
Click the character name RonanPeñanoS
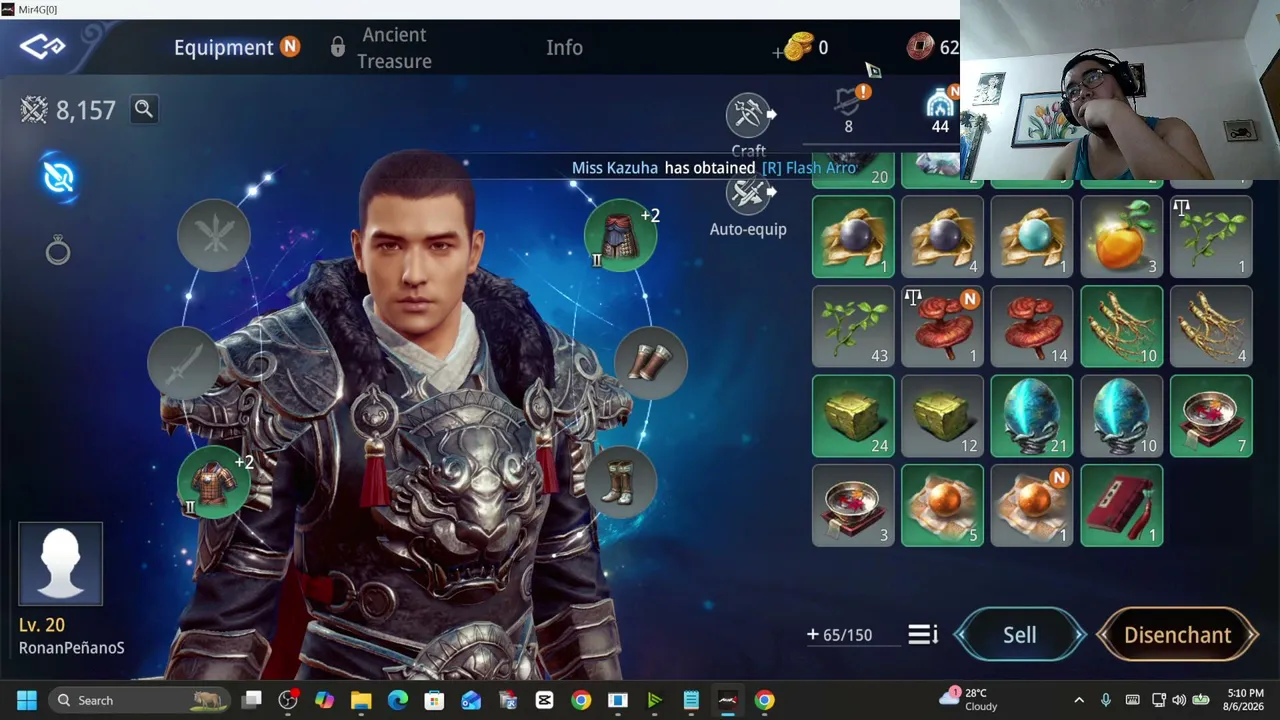click(x=72, y=648)
